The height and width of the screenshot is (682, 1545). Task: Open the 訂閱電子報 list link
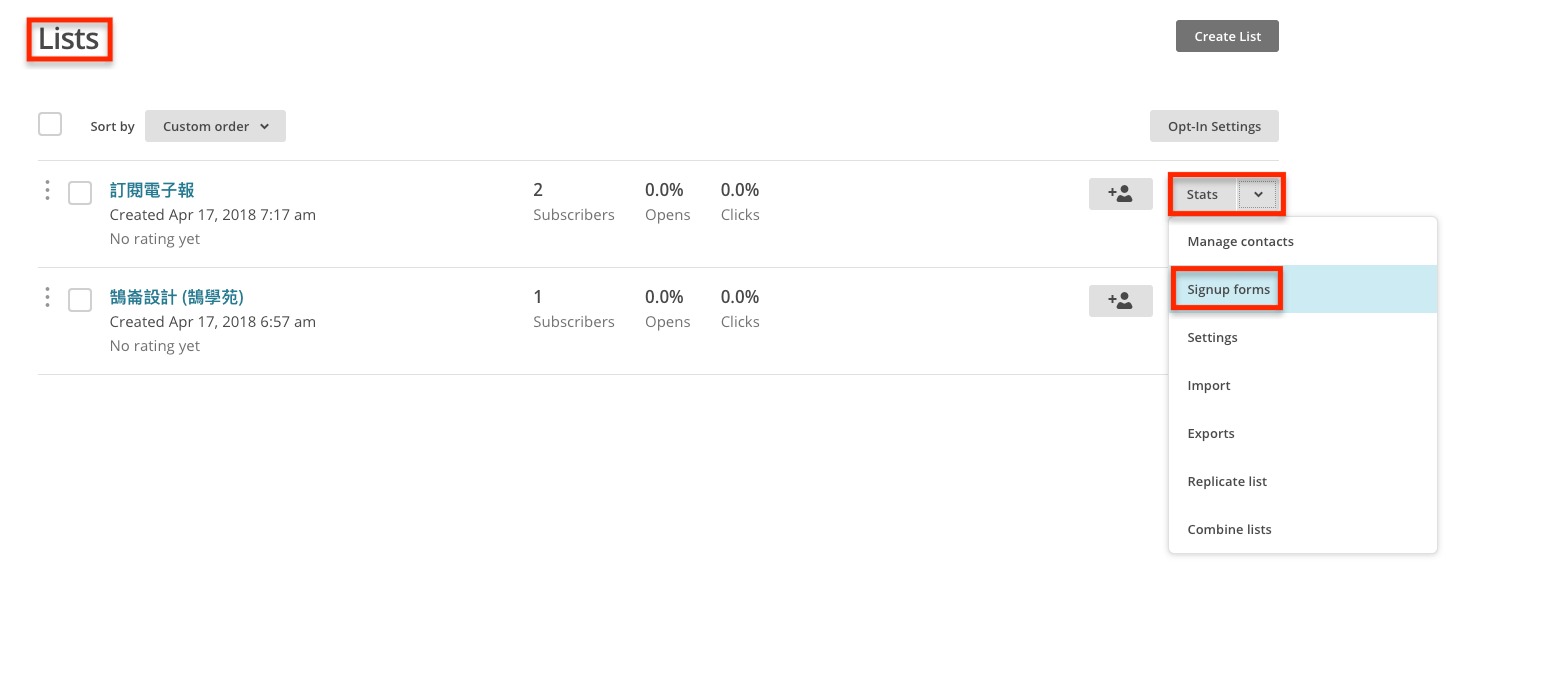click(152, 190)
